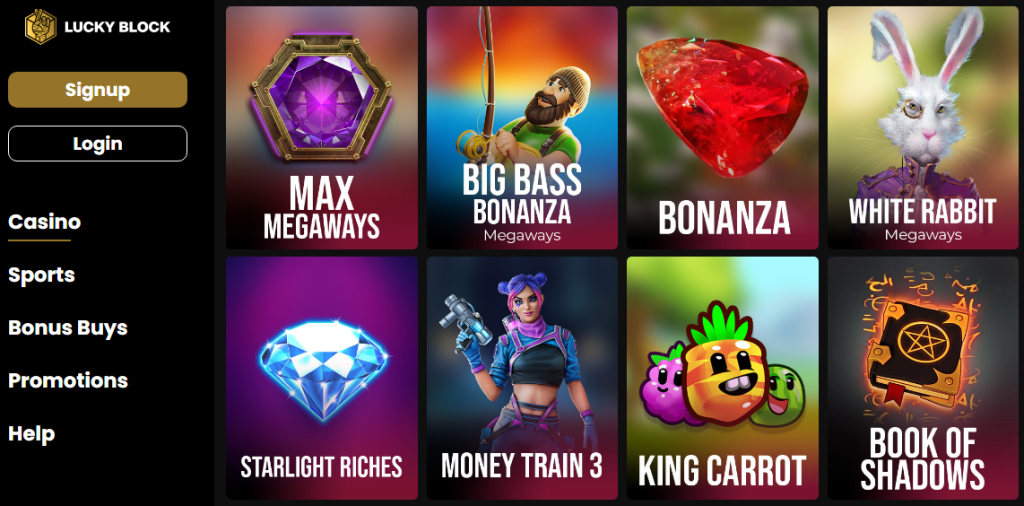The height and width of the screenshot is (506, 1024).
Task: Open the Sports menu item
Action: (x=42, y=275)
